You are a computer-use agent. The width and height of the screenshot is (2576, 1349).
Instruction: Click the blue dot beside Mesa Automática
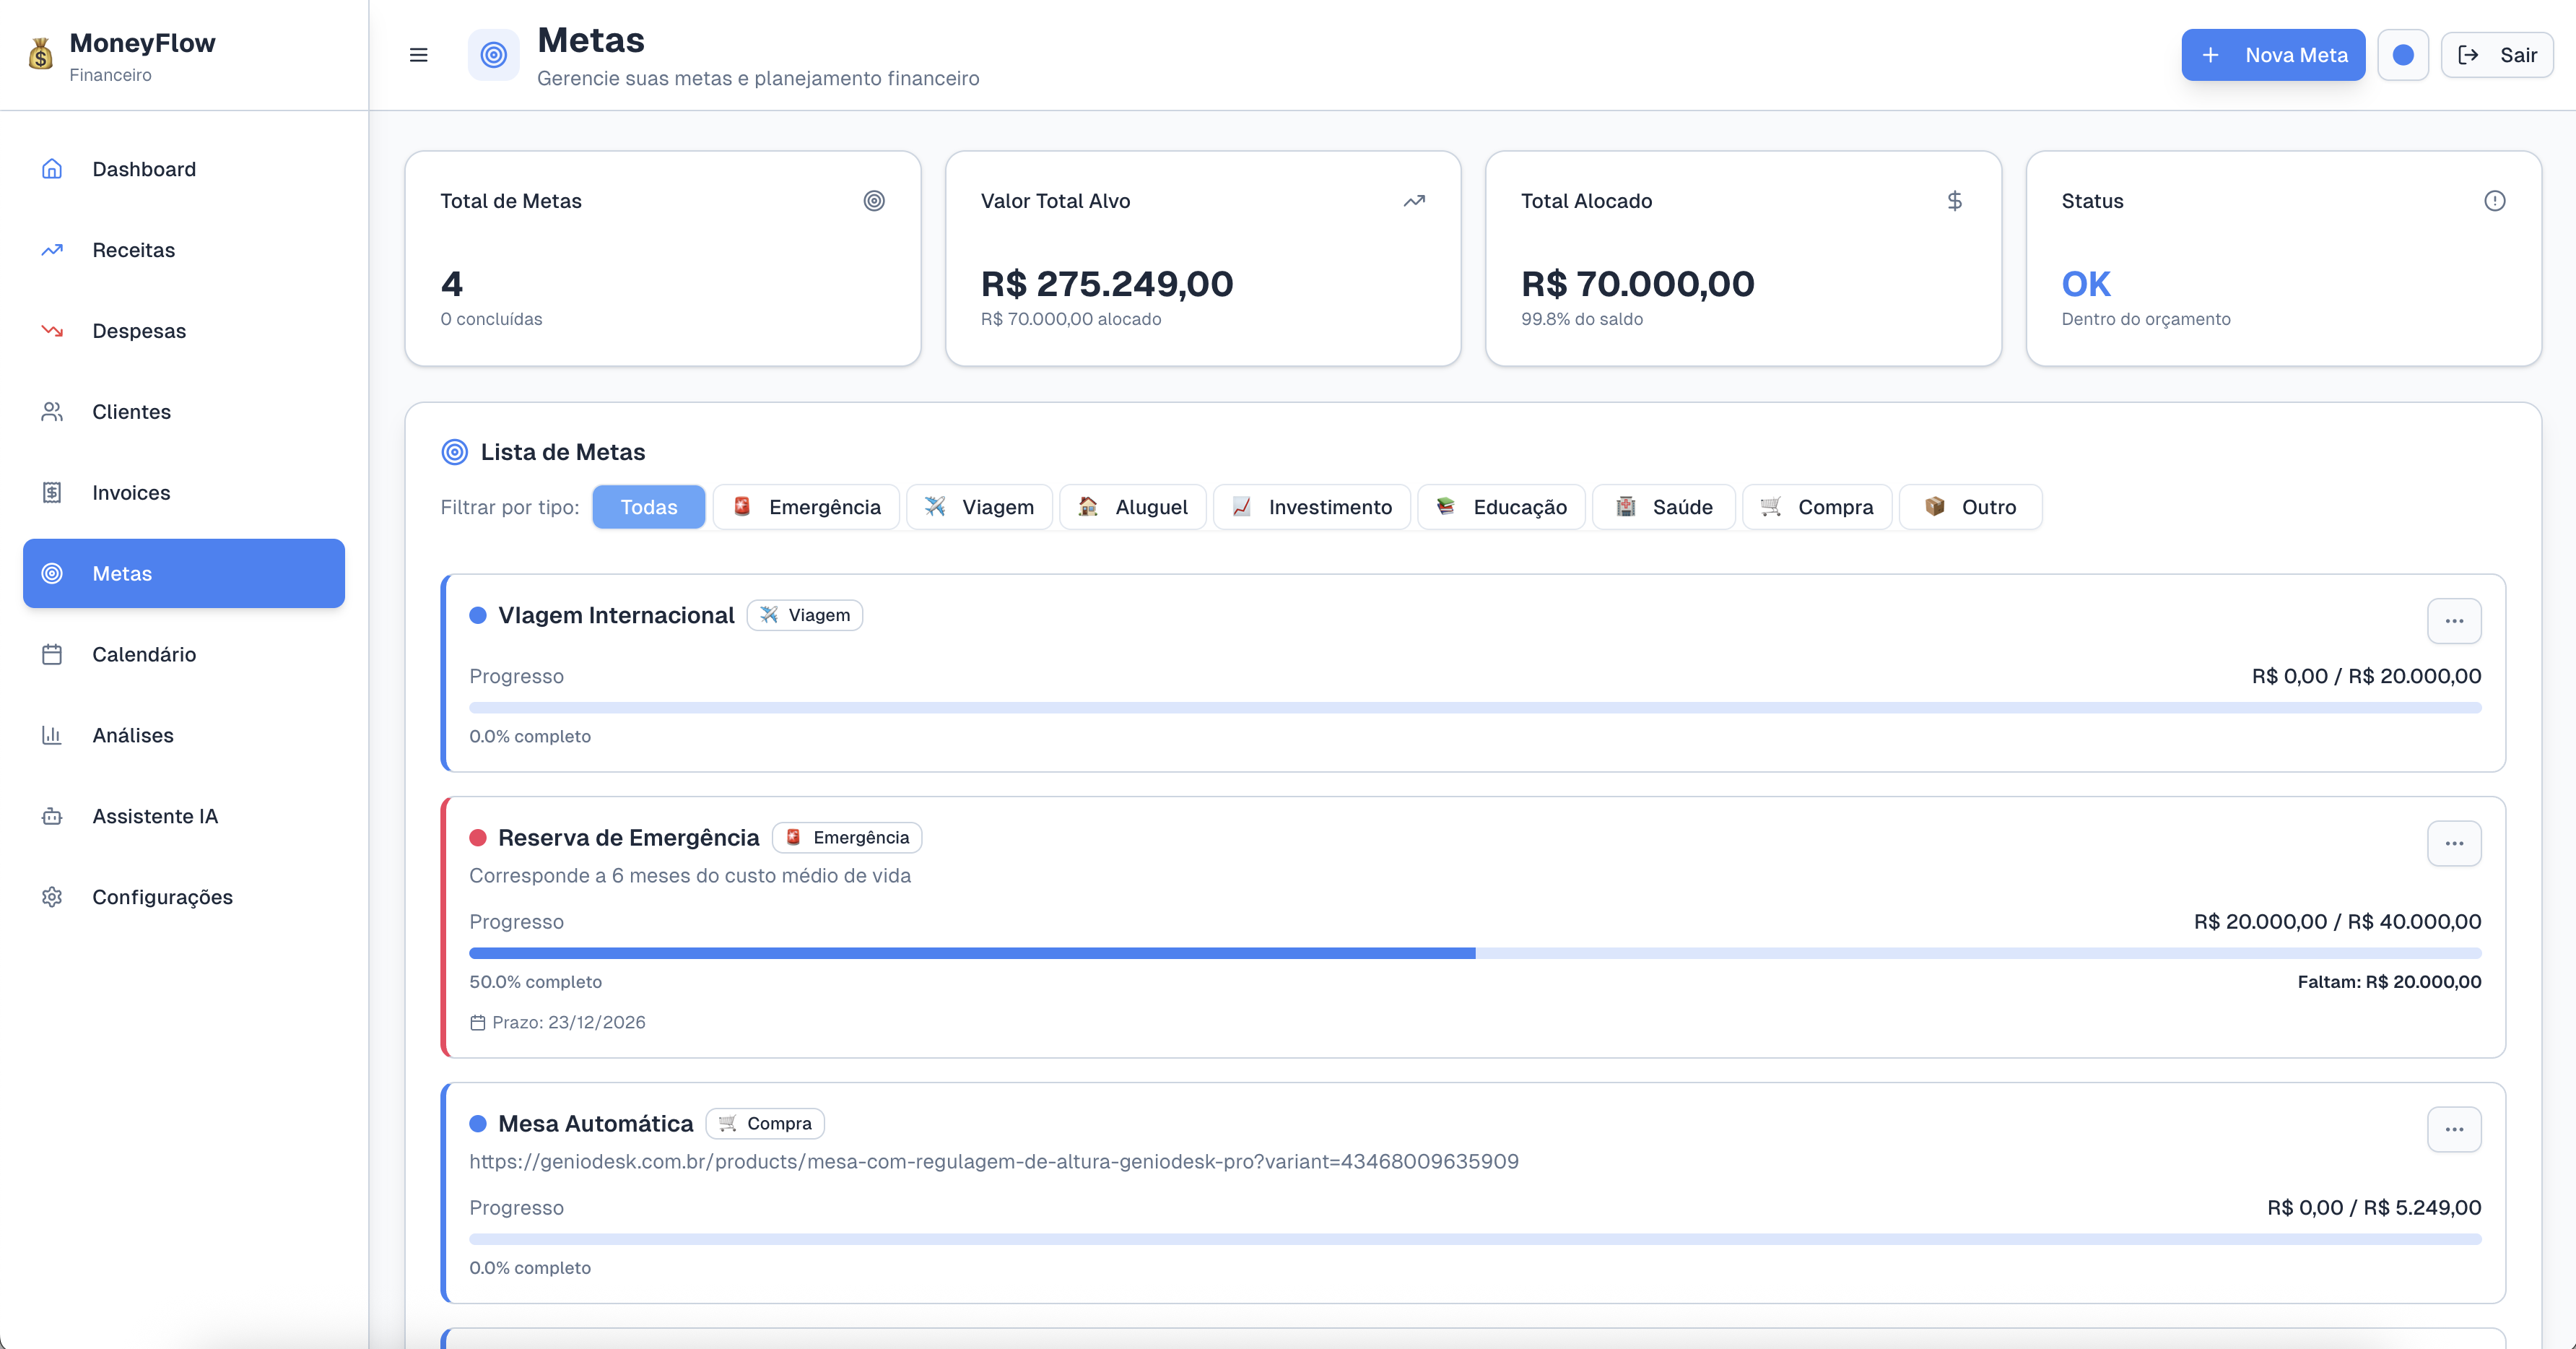(x=478, y=1124)
